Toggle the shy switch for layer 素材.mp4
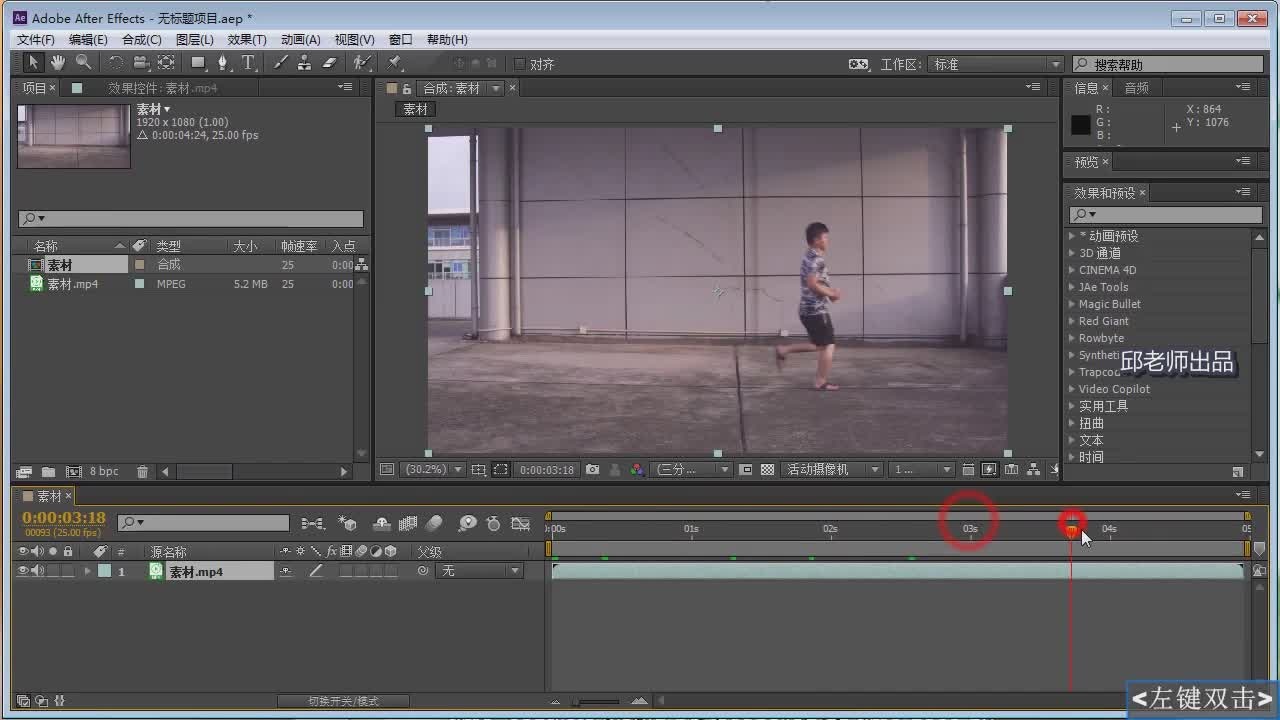This screenshot has width=1280, height=720. pos(286,571)
